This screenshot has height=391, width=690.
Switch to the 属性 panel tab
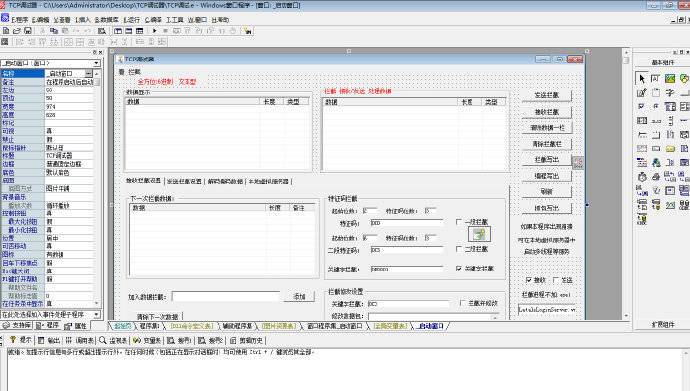tap(76, 326)
